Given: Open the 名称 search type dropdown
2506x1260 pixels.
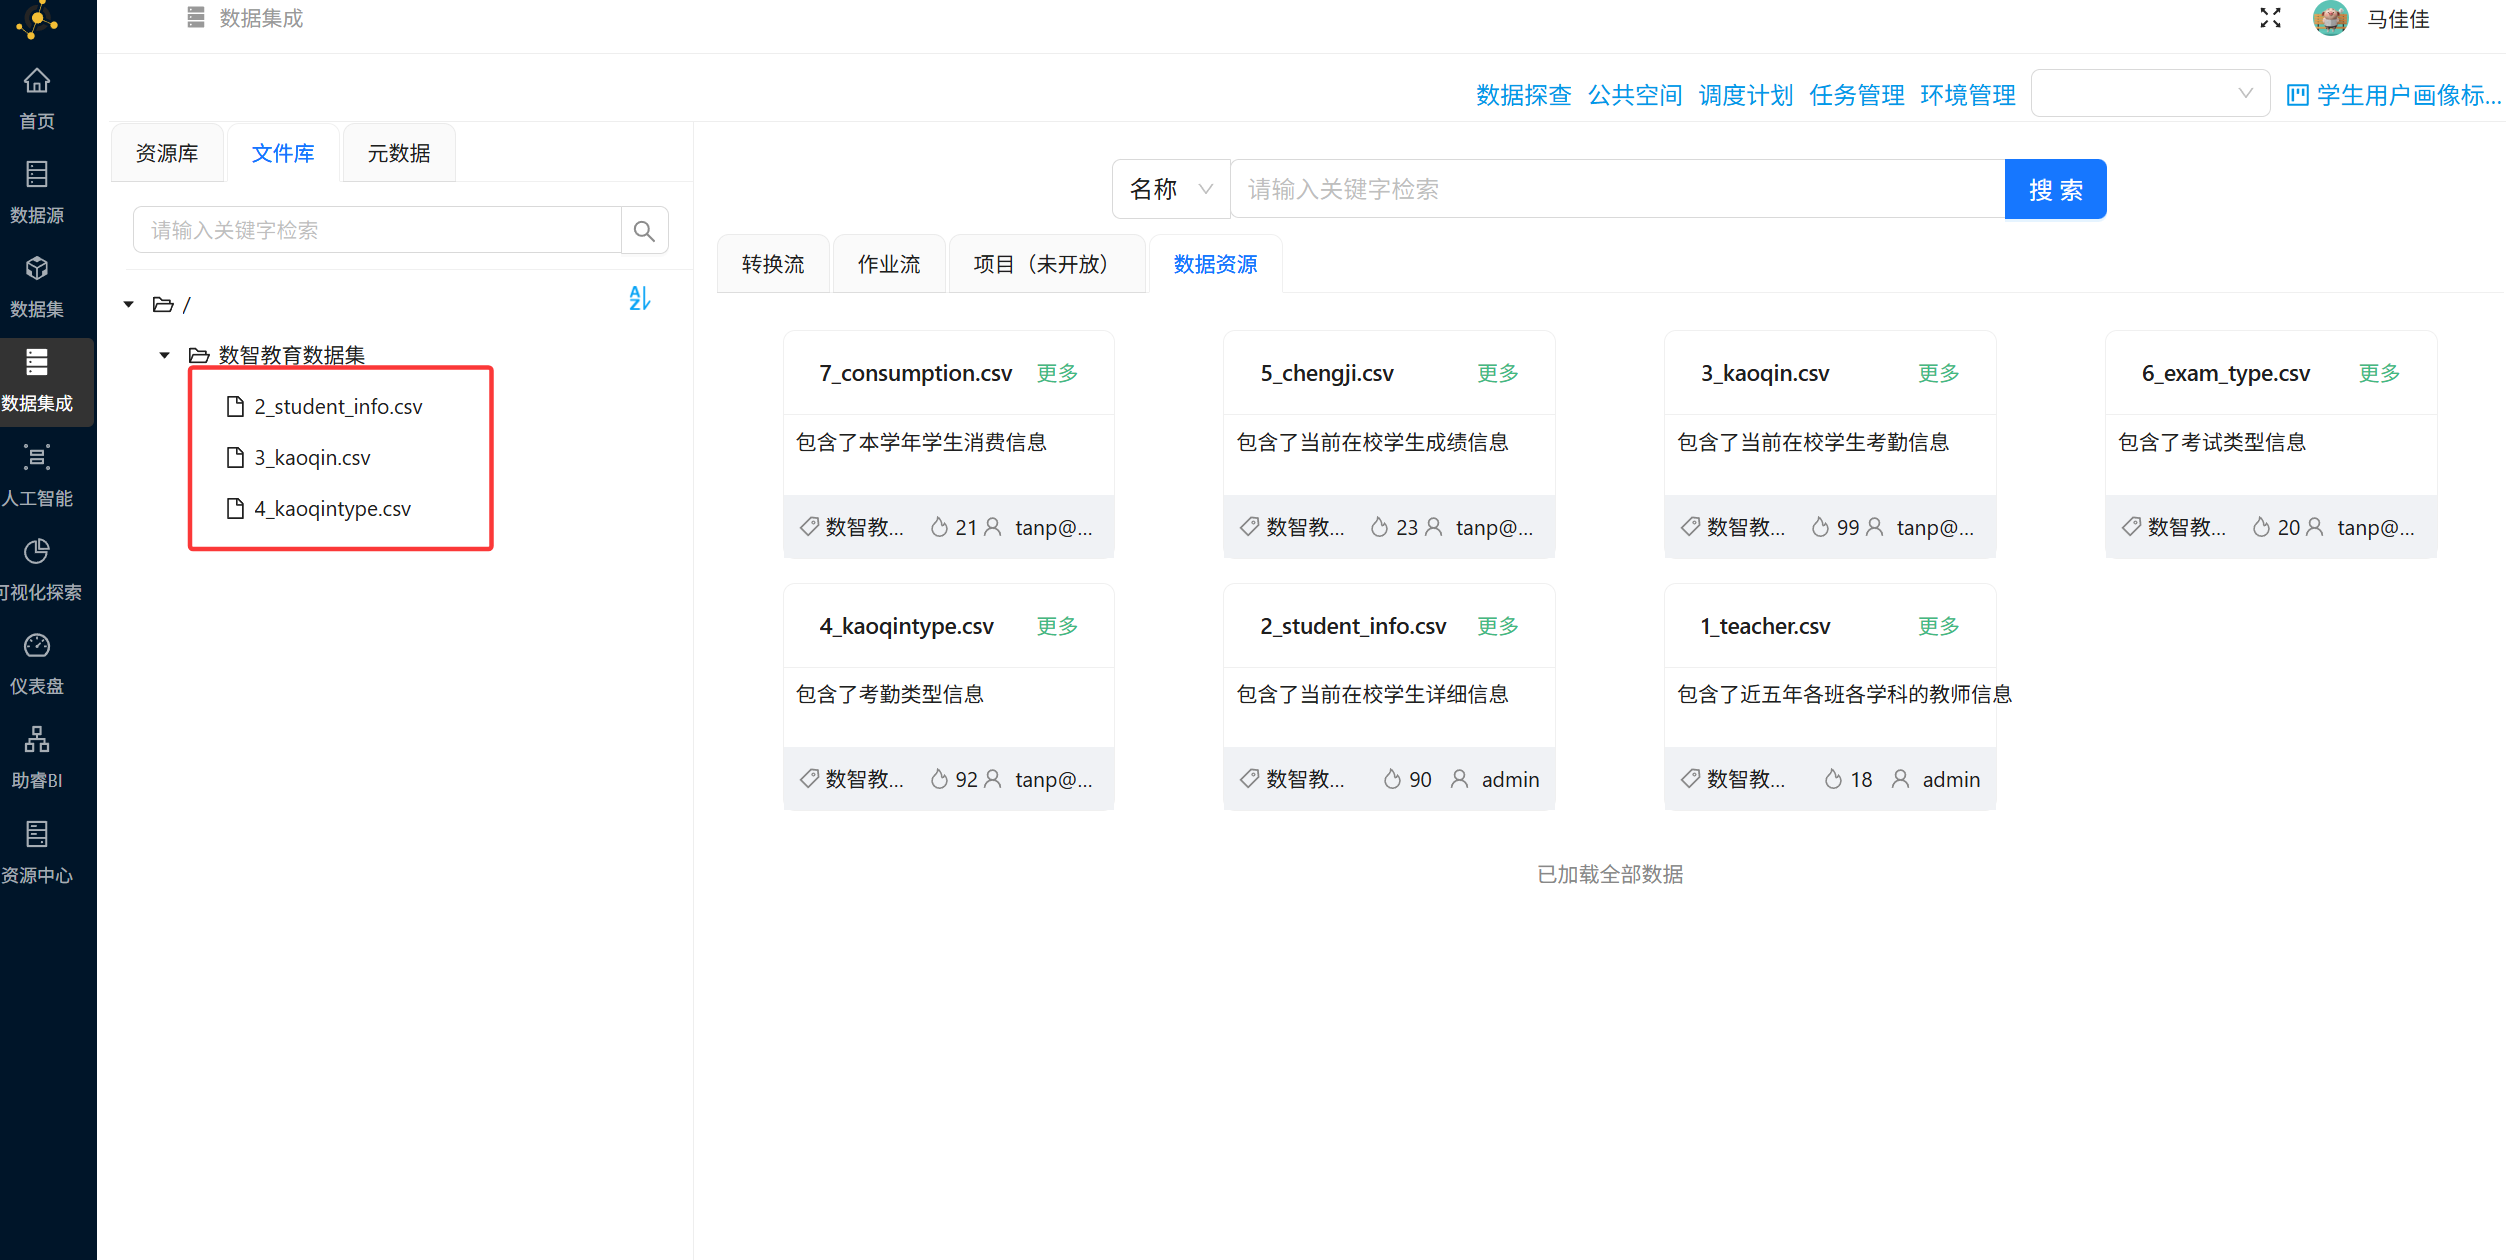Looking at the screenshot, I should tap(1171, 189).
